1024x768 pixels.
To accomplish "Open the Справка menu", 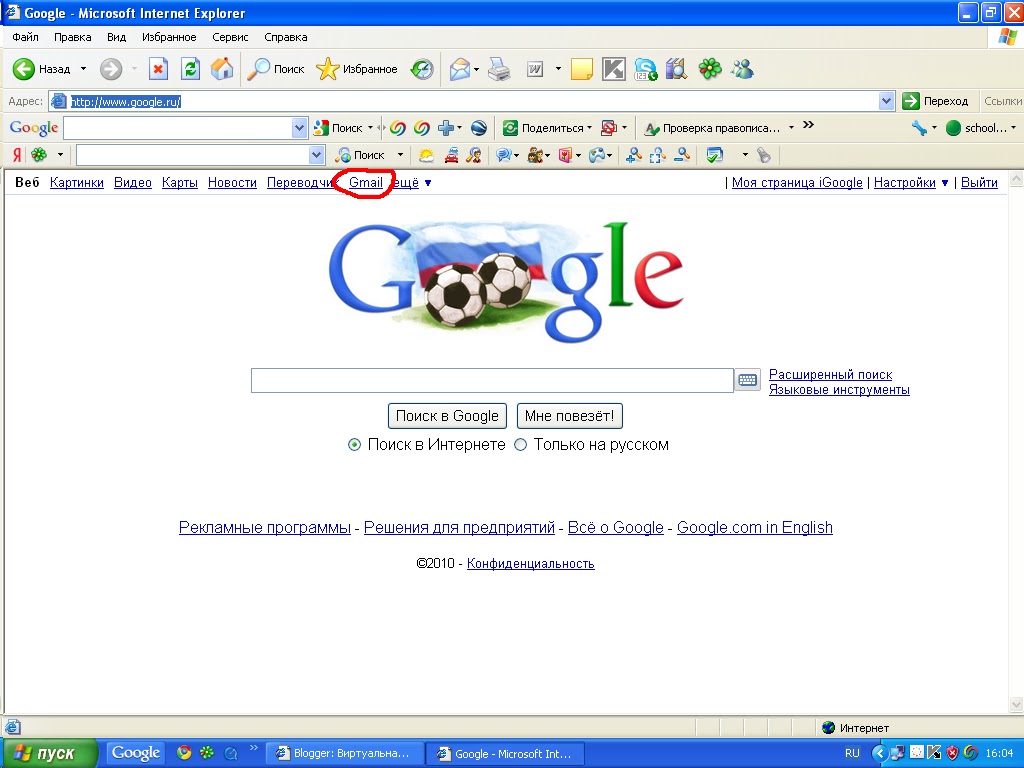I will (285, 37).
